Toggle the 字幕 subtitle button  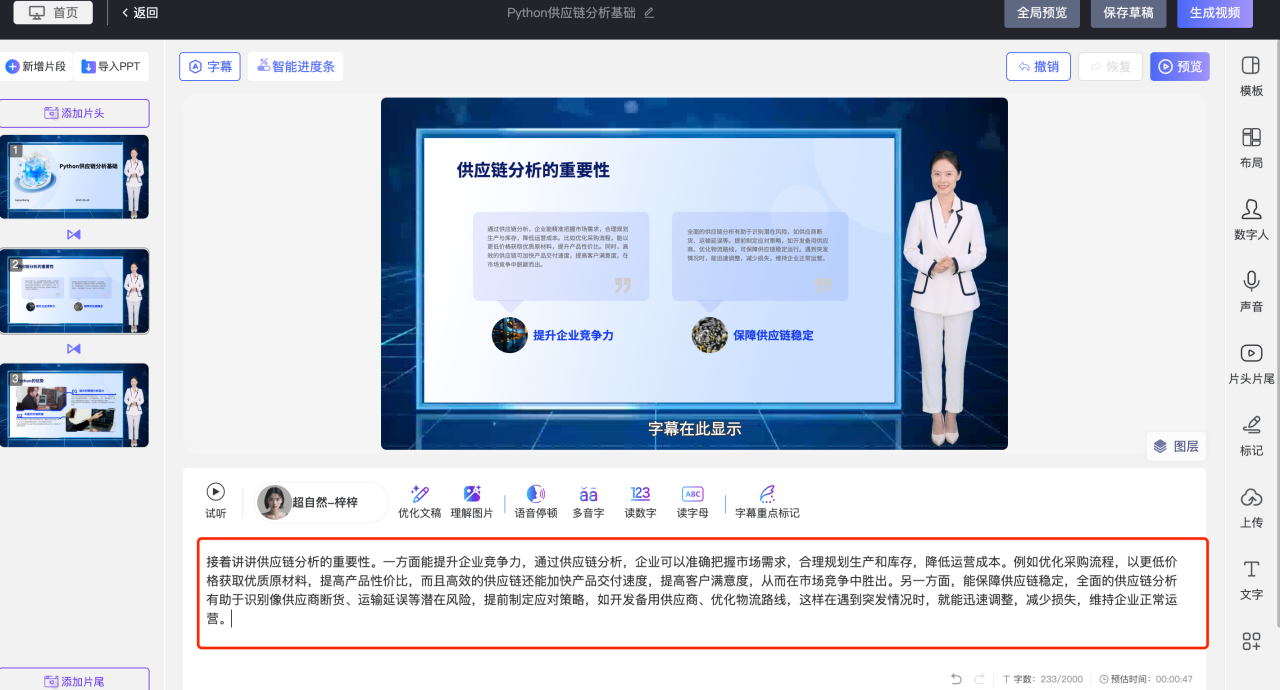coord(210,67)
